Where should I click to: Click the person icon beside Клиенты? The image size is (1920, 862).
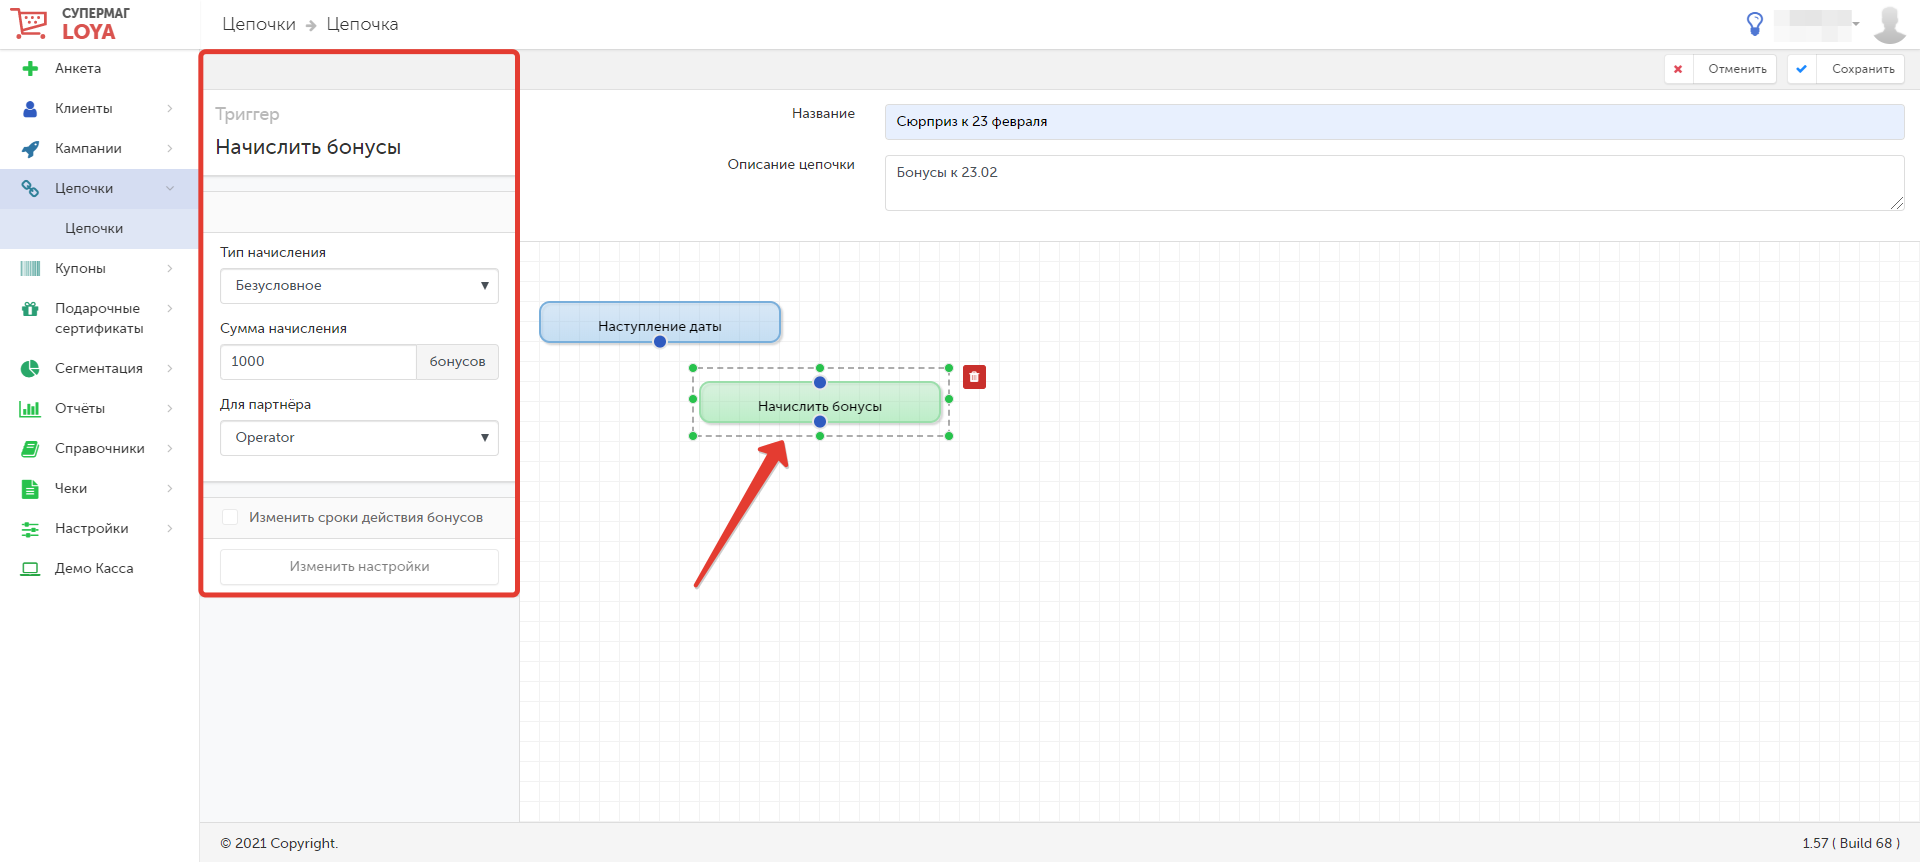30,109
